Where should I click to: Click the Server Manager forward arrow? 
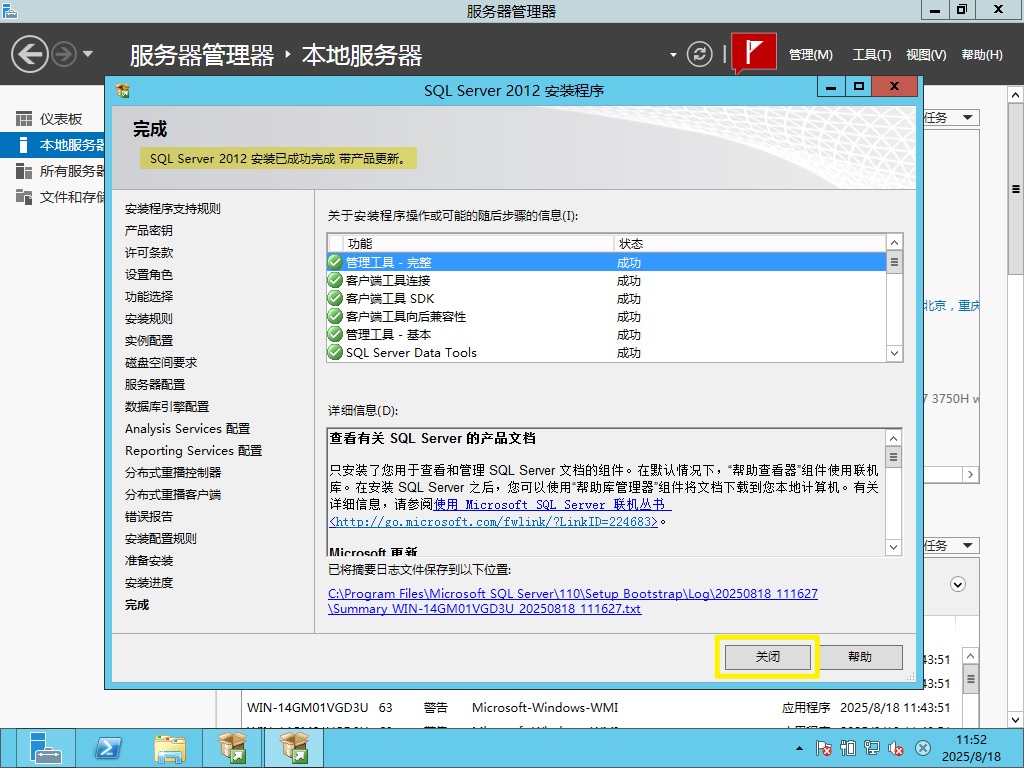[x=64, y=54]
